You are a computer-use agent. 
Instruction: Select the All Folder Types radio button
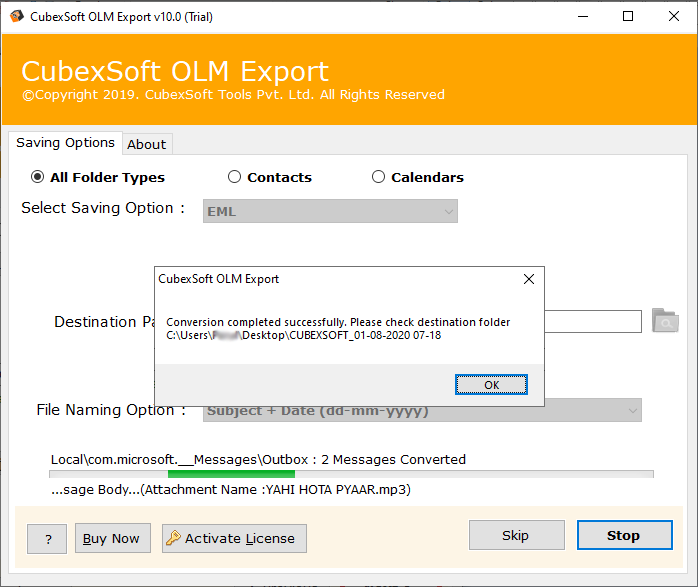37,177
